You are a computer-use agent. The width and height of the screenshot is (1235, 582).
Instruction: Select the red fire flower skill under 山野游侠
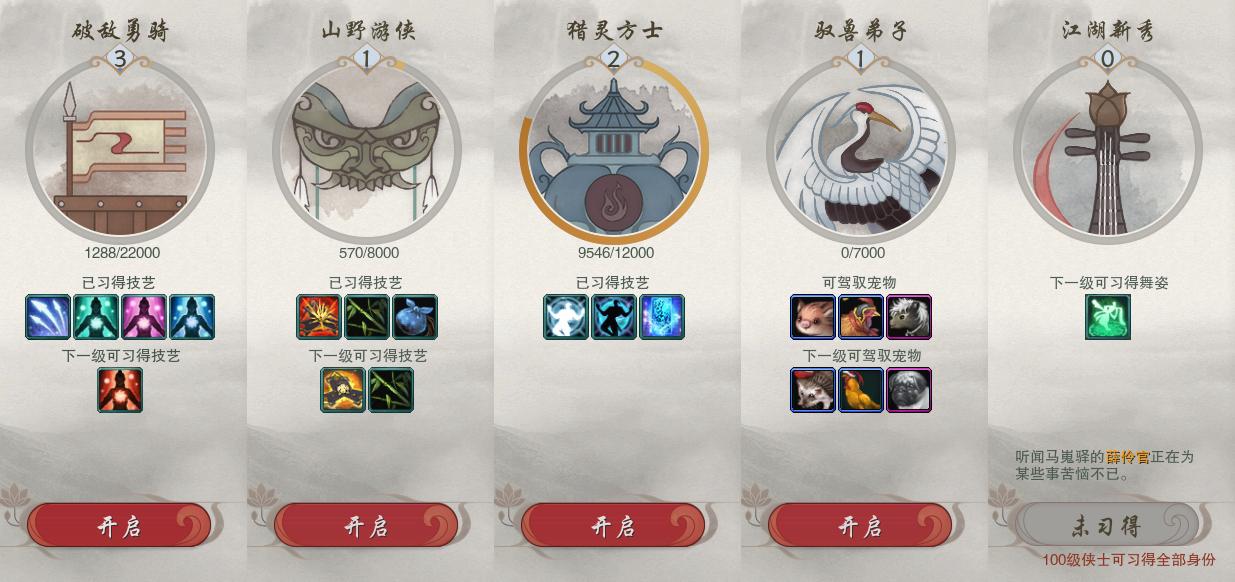tap(319, 316)
